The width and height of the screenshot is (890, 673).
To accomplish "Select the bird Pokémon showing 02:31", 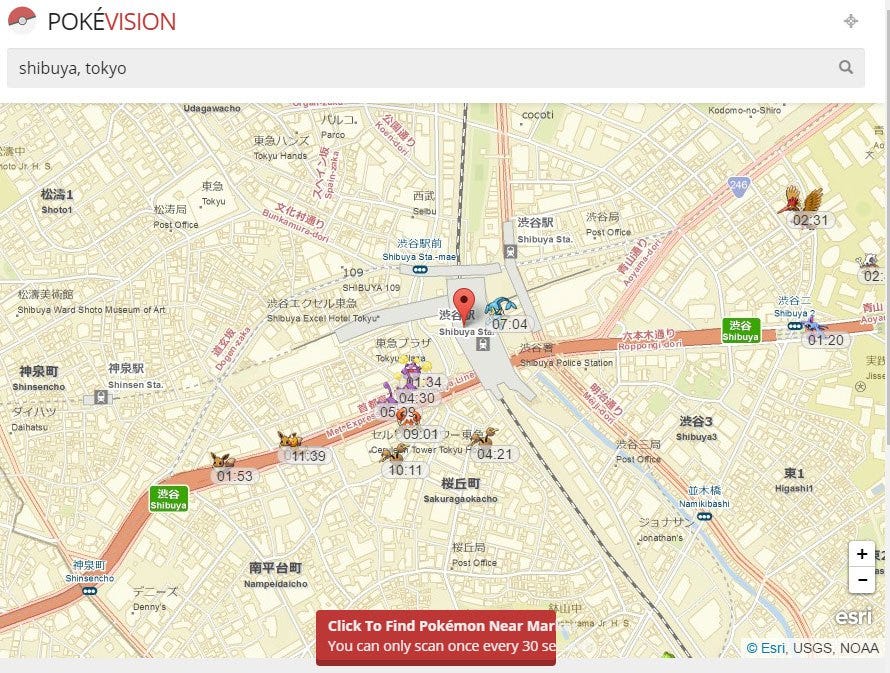I will click(x=801, y=200).
